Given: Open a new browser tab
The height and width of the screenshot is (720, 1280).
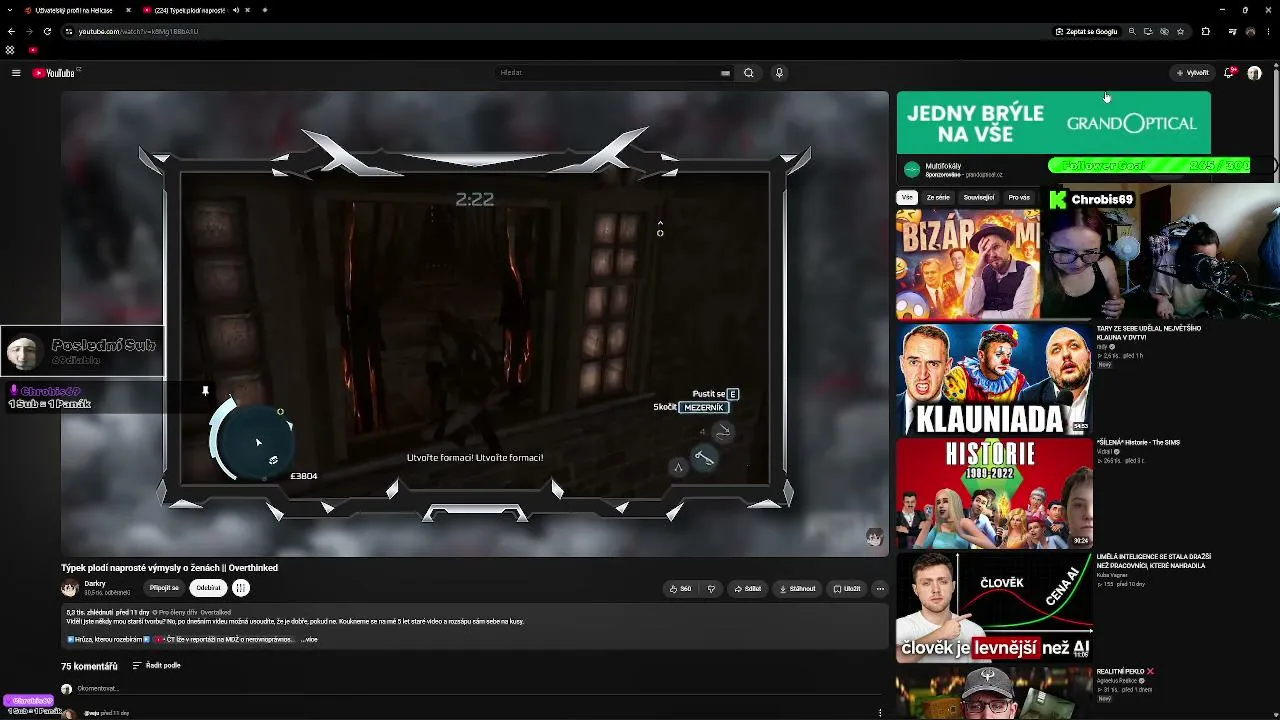Looking at the screenshot, I should 265,10.
